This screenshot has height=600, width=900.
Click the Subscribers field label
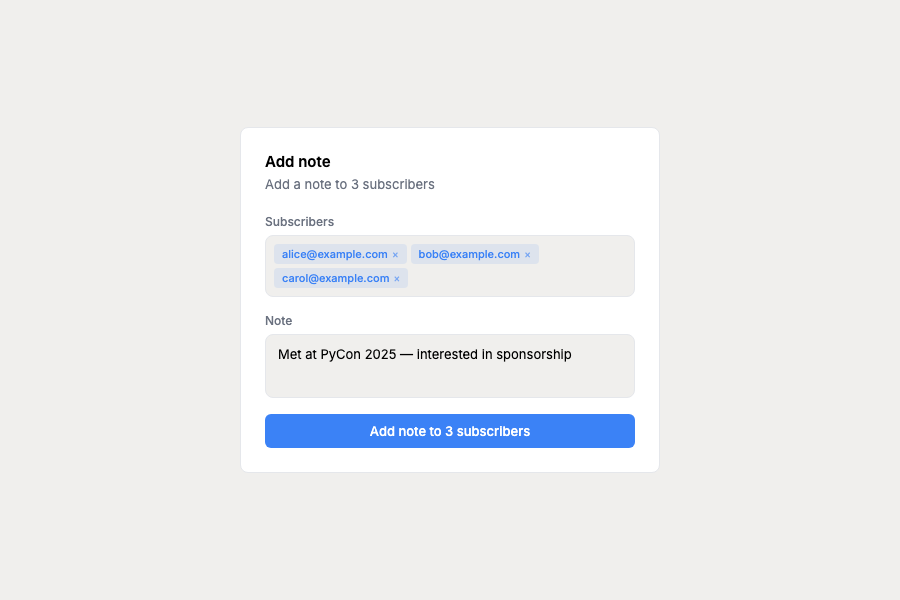(x=299, y=221)
